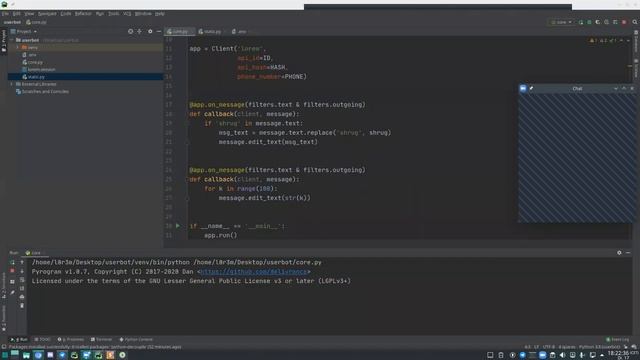Toggle the Structure side tab on left edge
Image resolution: width=640 pixels, height=360 pixels.
(4, 286)
